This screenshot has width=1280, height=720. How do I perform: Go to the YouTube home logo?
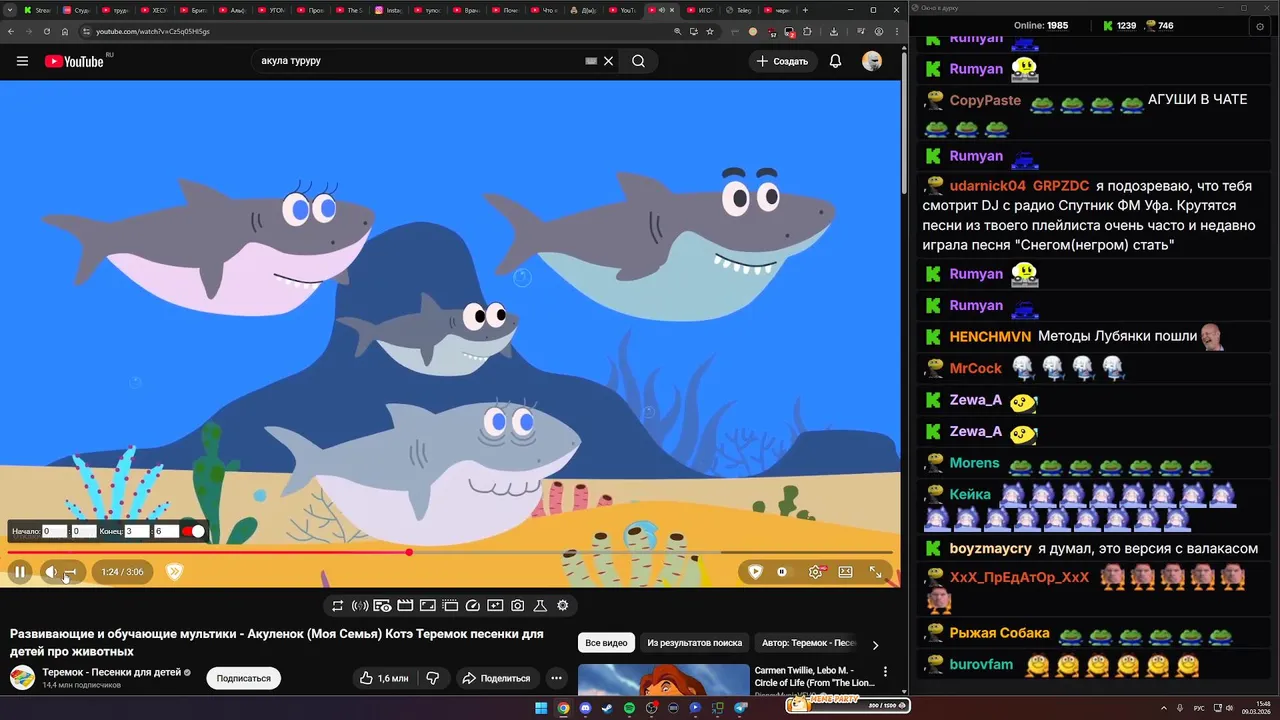75,61
